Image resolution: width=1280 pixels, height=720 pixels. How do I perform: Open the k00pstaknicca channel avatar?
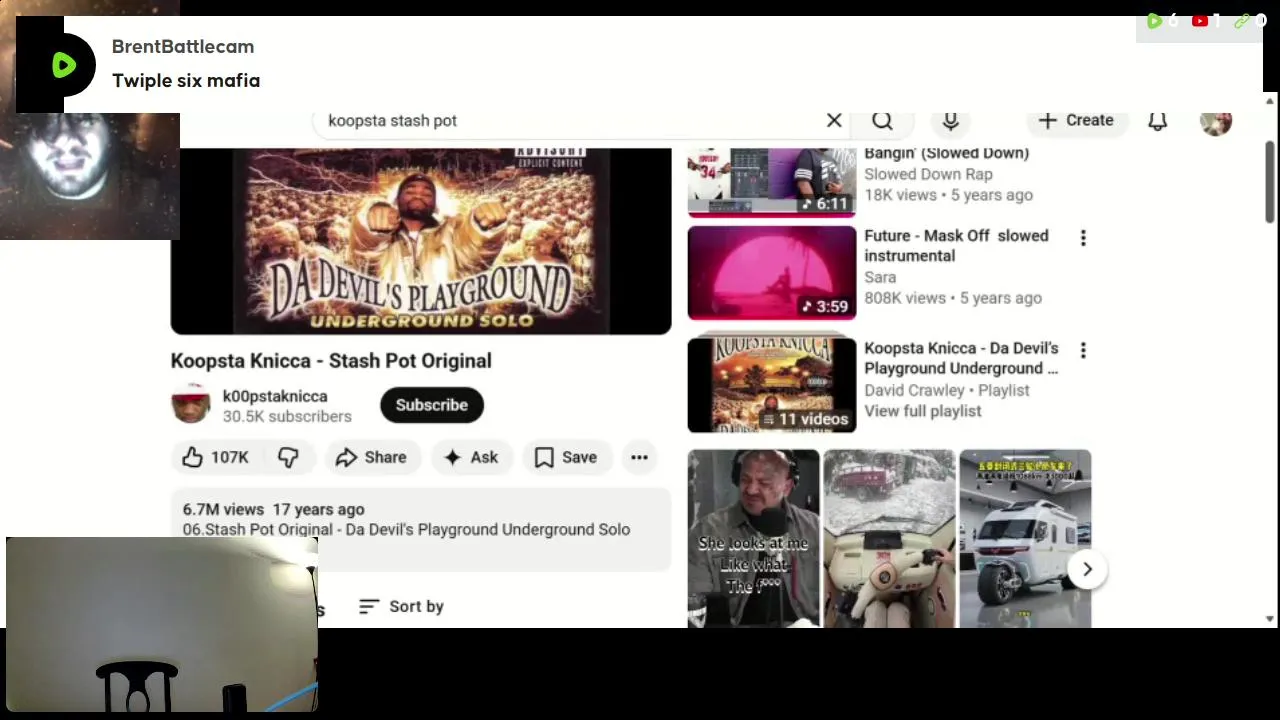[191, 404]
